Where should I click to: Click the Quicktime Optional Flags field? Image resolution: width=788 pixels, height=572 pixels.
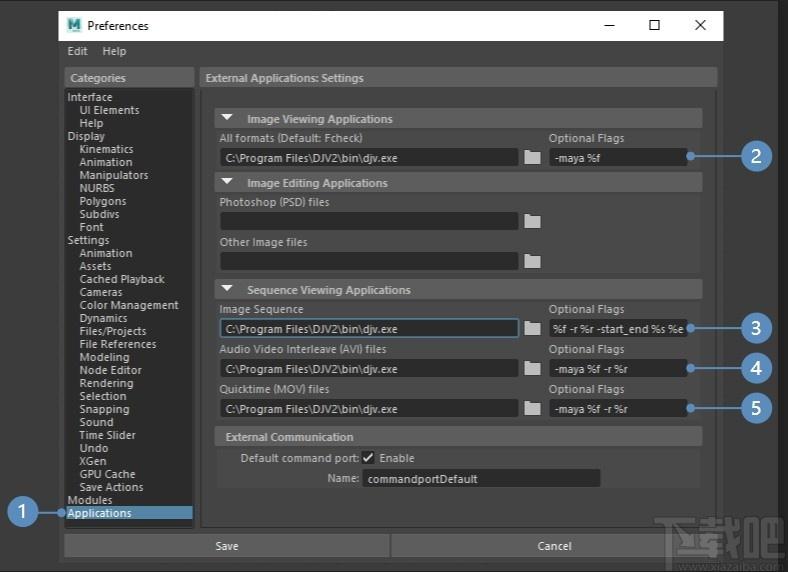point(618,409)
